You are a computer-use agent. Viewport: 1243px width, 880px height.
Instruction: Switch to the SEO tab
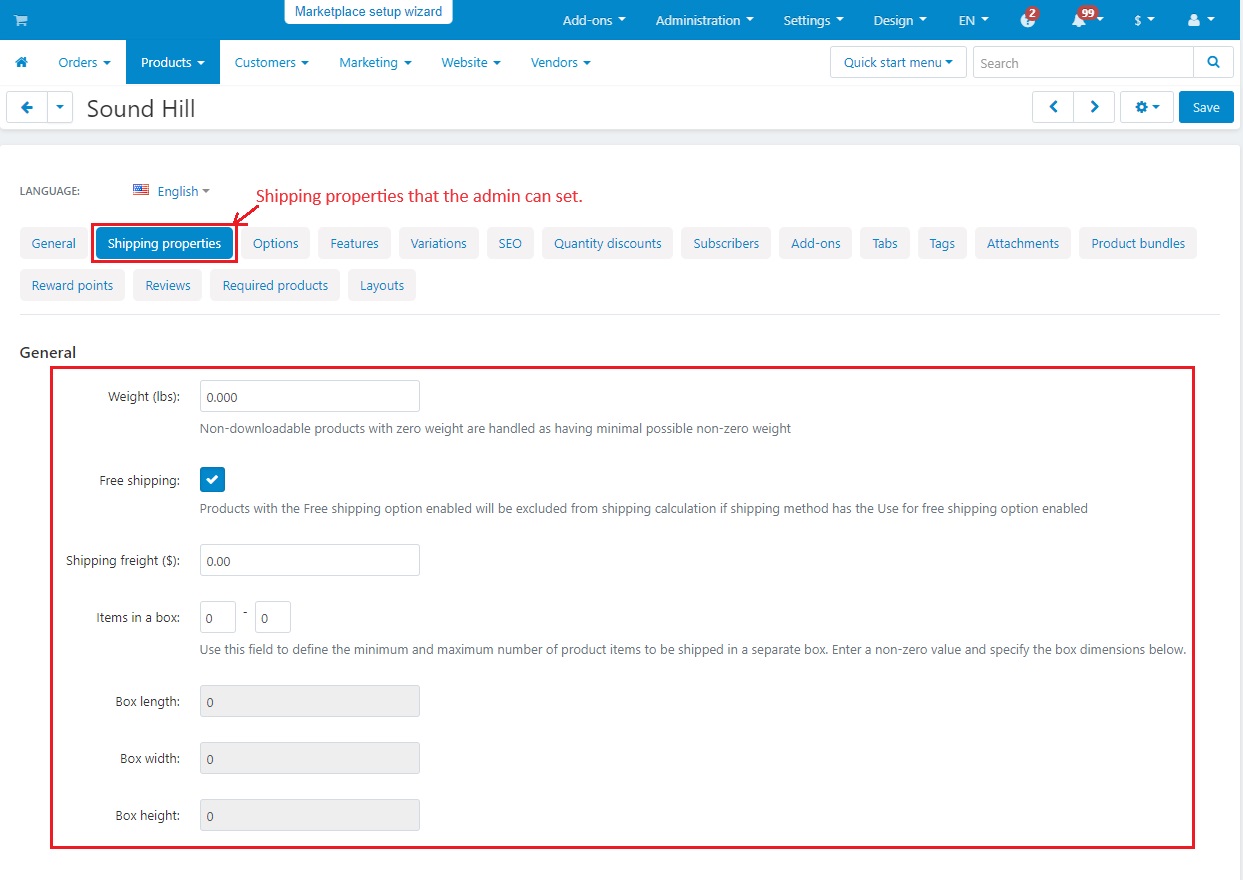(x=510, y=243)
